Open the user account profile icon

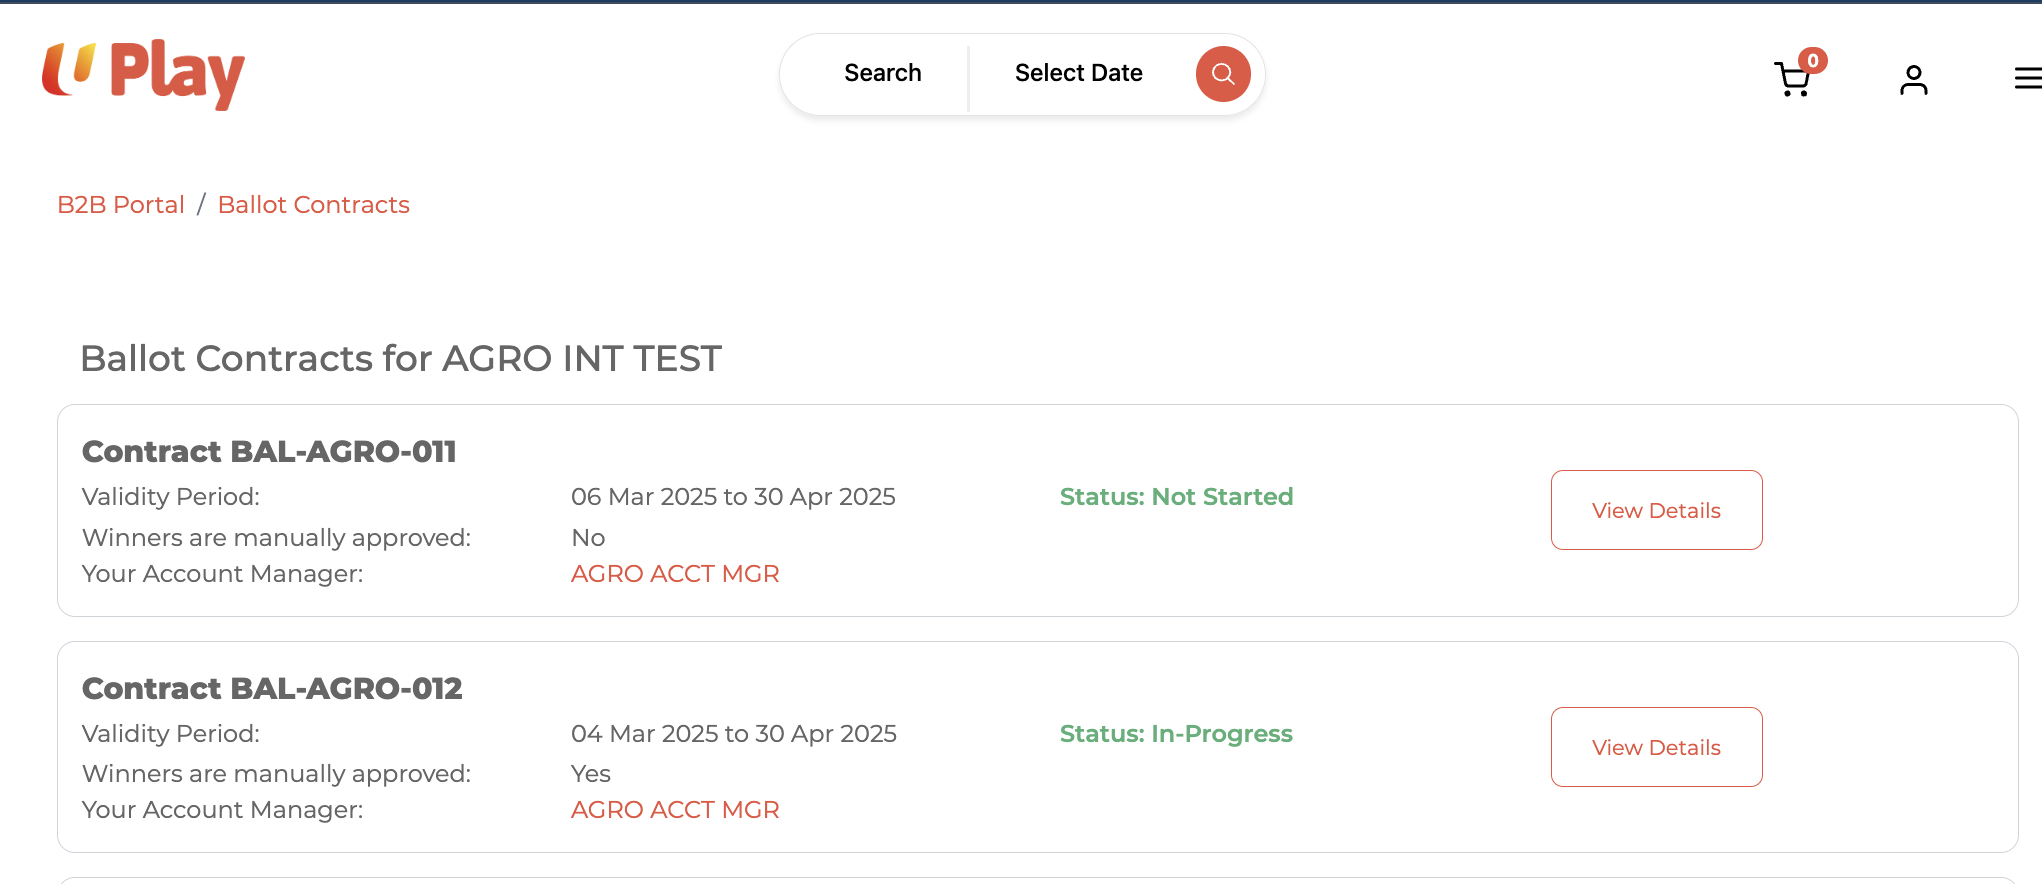pyautogui.click(x=1913, y=79)
